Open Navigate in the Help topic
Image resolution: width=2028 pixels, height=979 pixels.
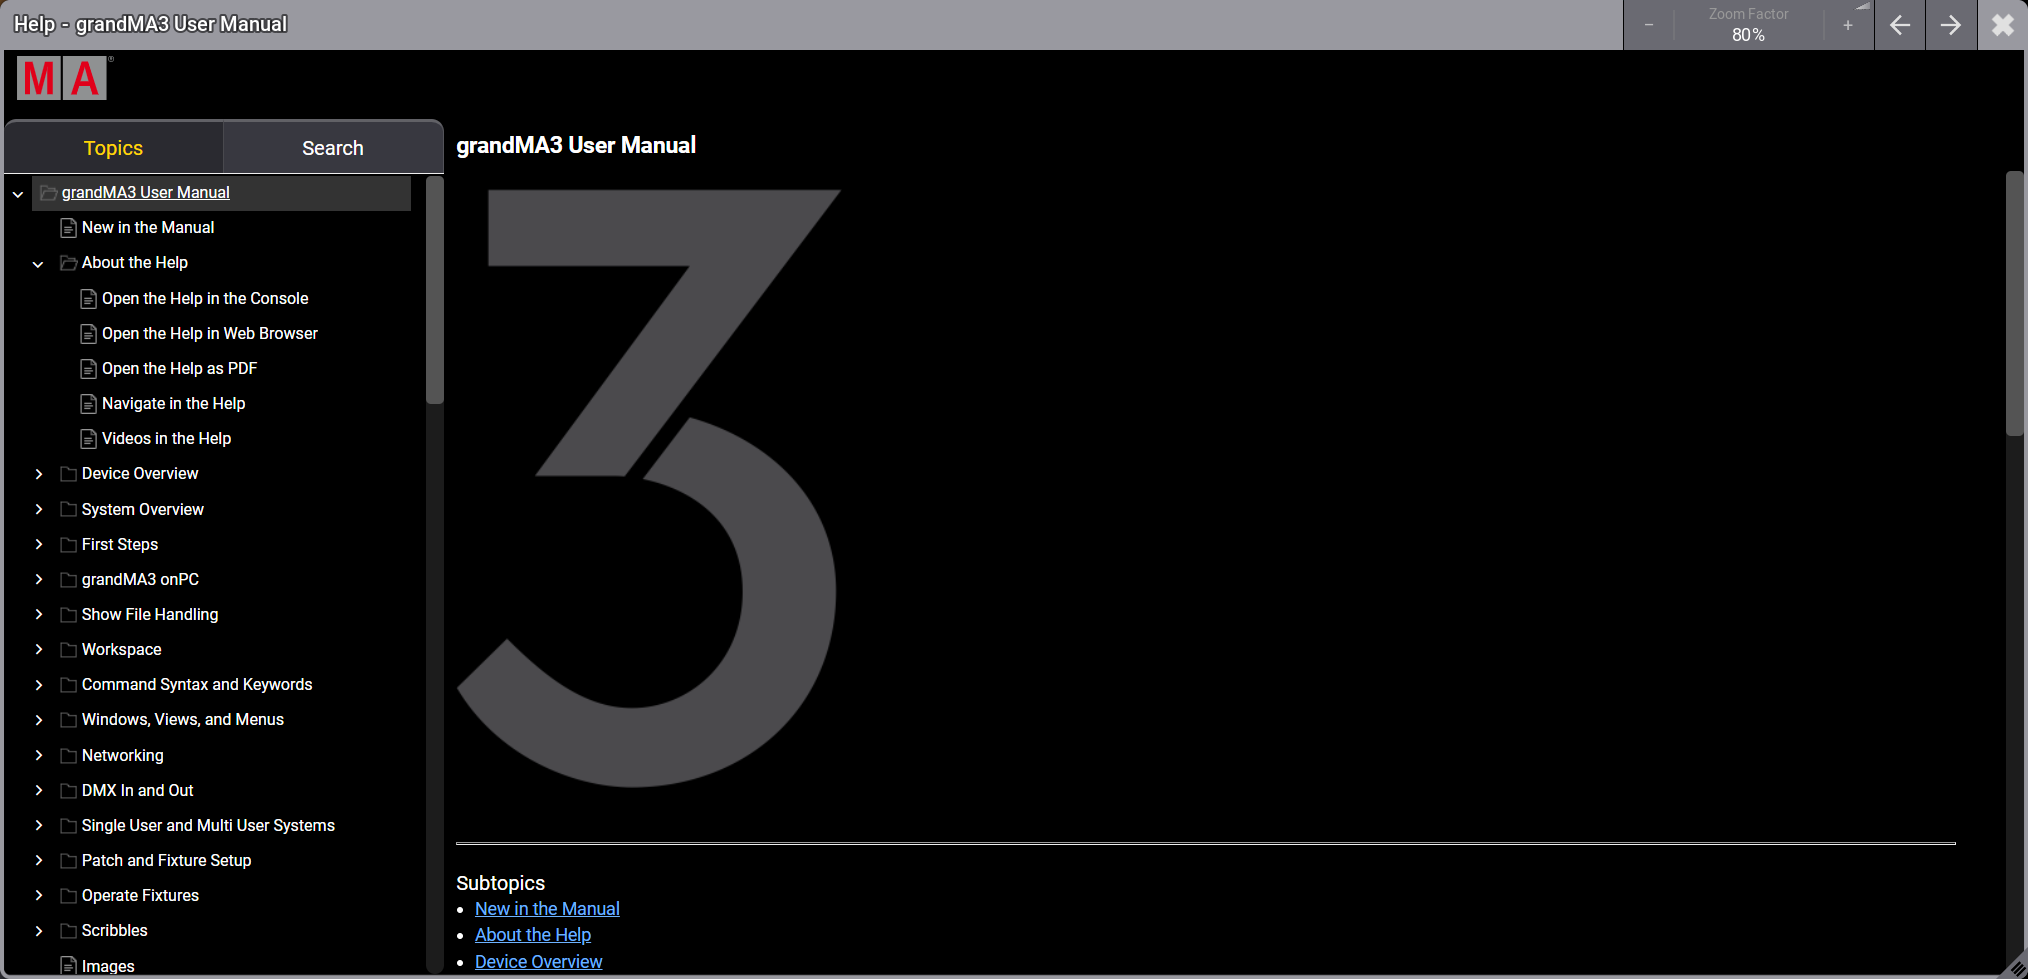(173, 404)
